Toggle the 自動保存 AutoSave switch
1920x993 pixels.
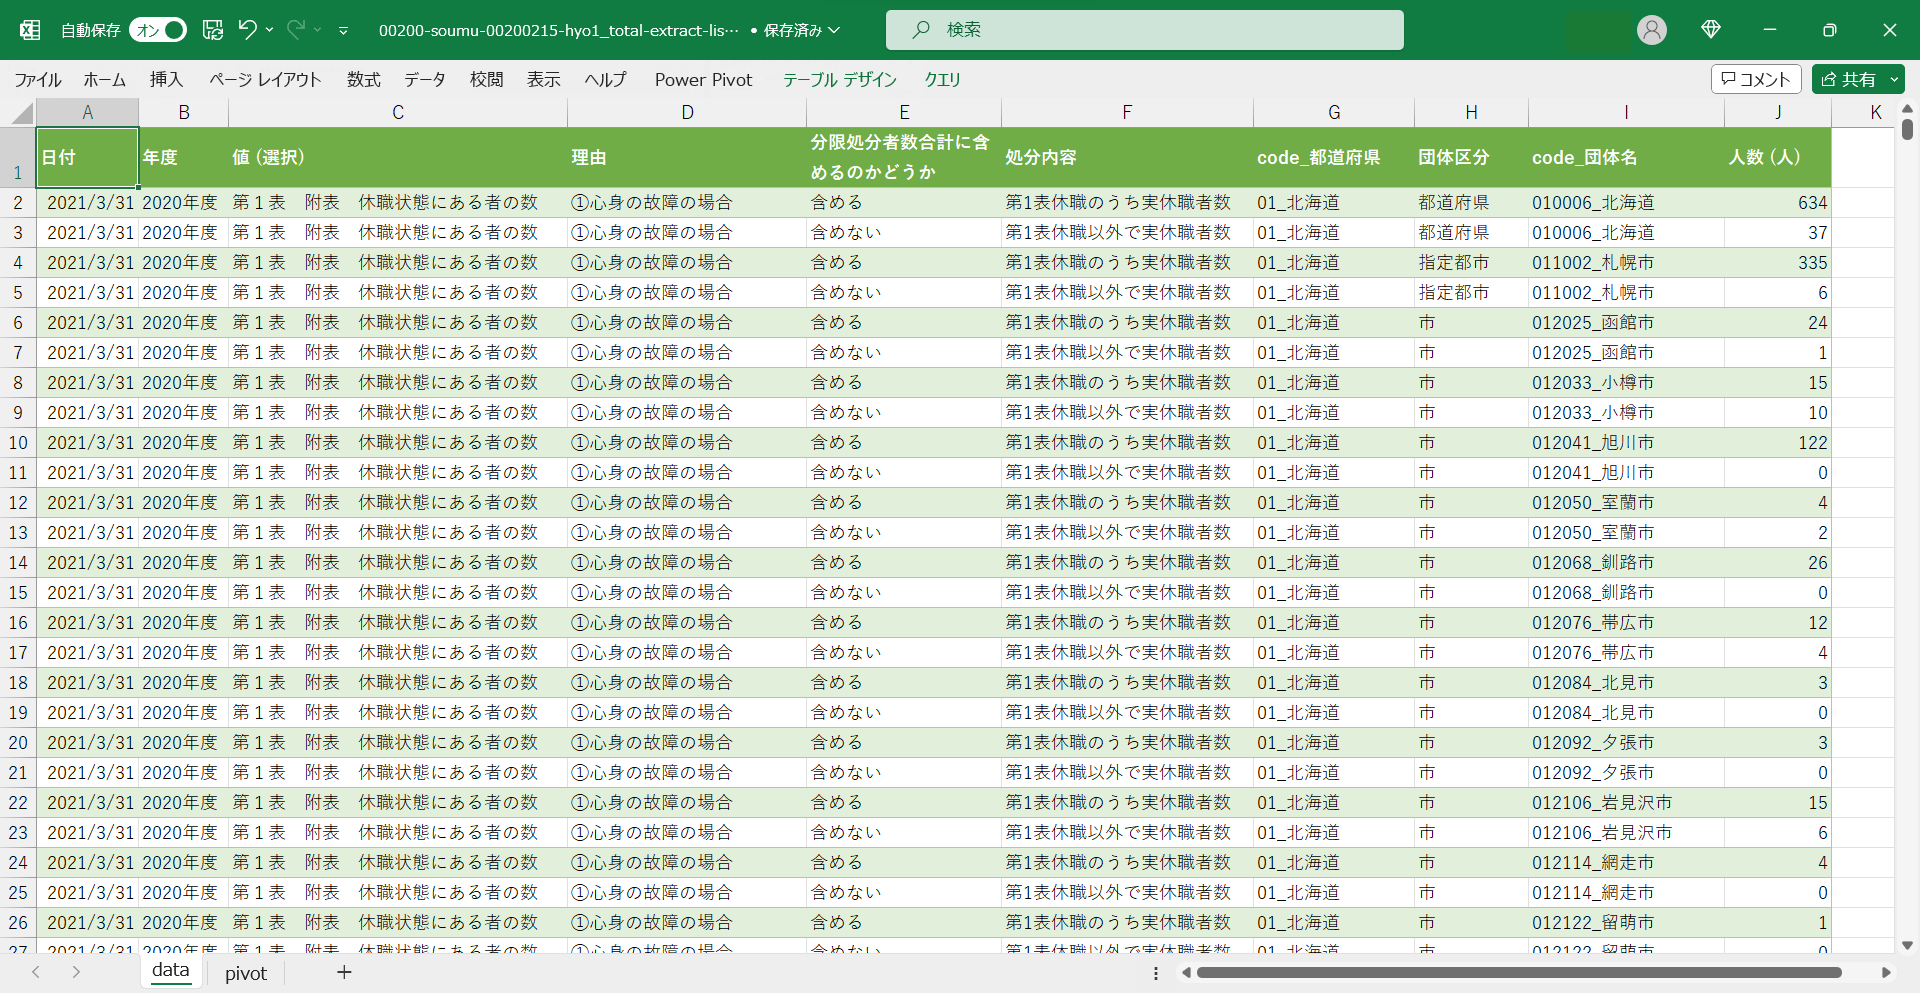click(x=158, y=30)
